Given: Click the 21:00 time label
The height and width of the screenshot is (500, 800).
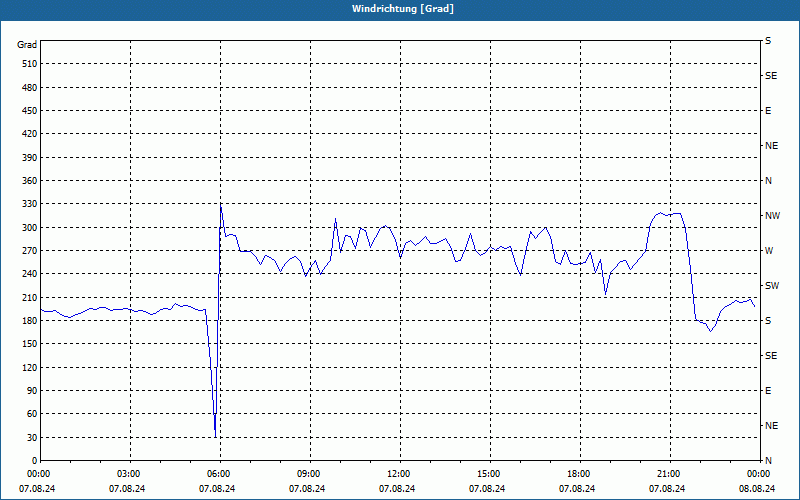Looking at the screenshot, I should point(669,474).
